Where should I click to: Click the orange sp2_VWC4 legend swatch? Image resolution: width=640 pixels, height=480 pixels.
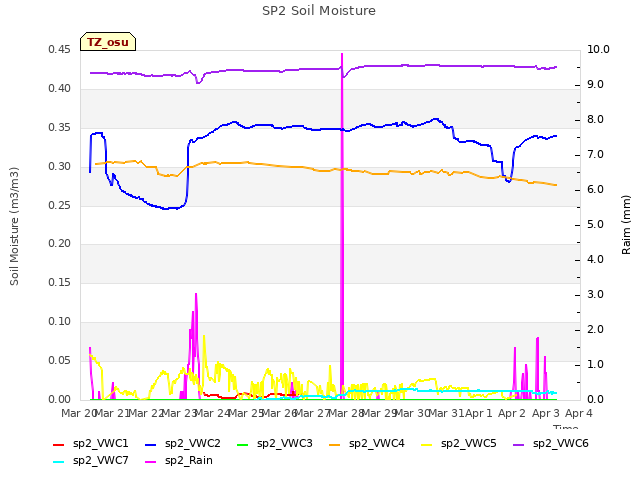coord(335,444)
